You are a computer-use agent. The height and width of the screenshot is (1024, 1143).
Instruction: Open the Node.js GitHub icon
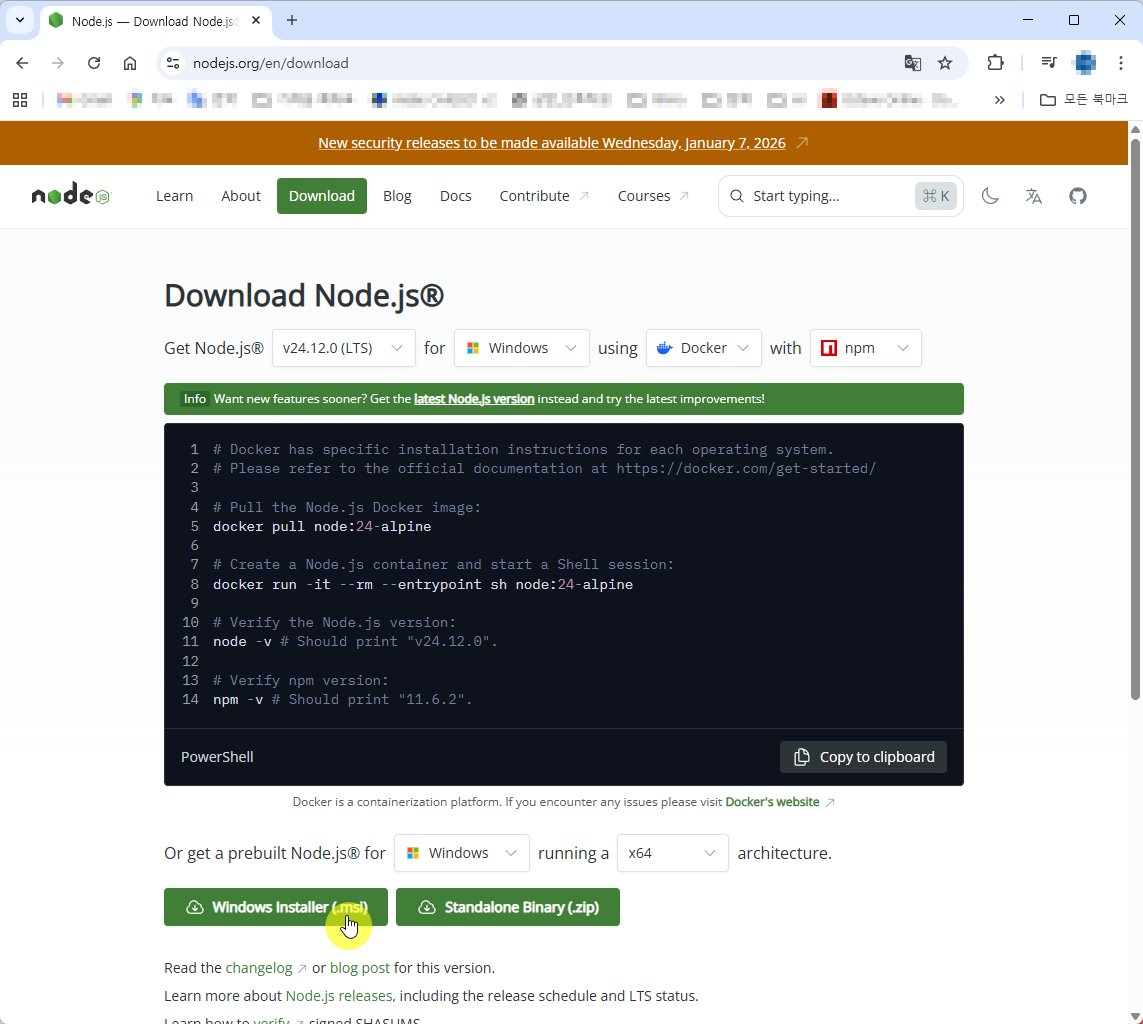tap(1077, 196)
